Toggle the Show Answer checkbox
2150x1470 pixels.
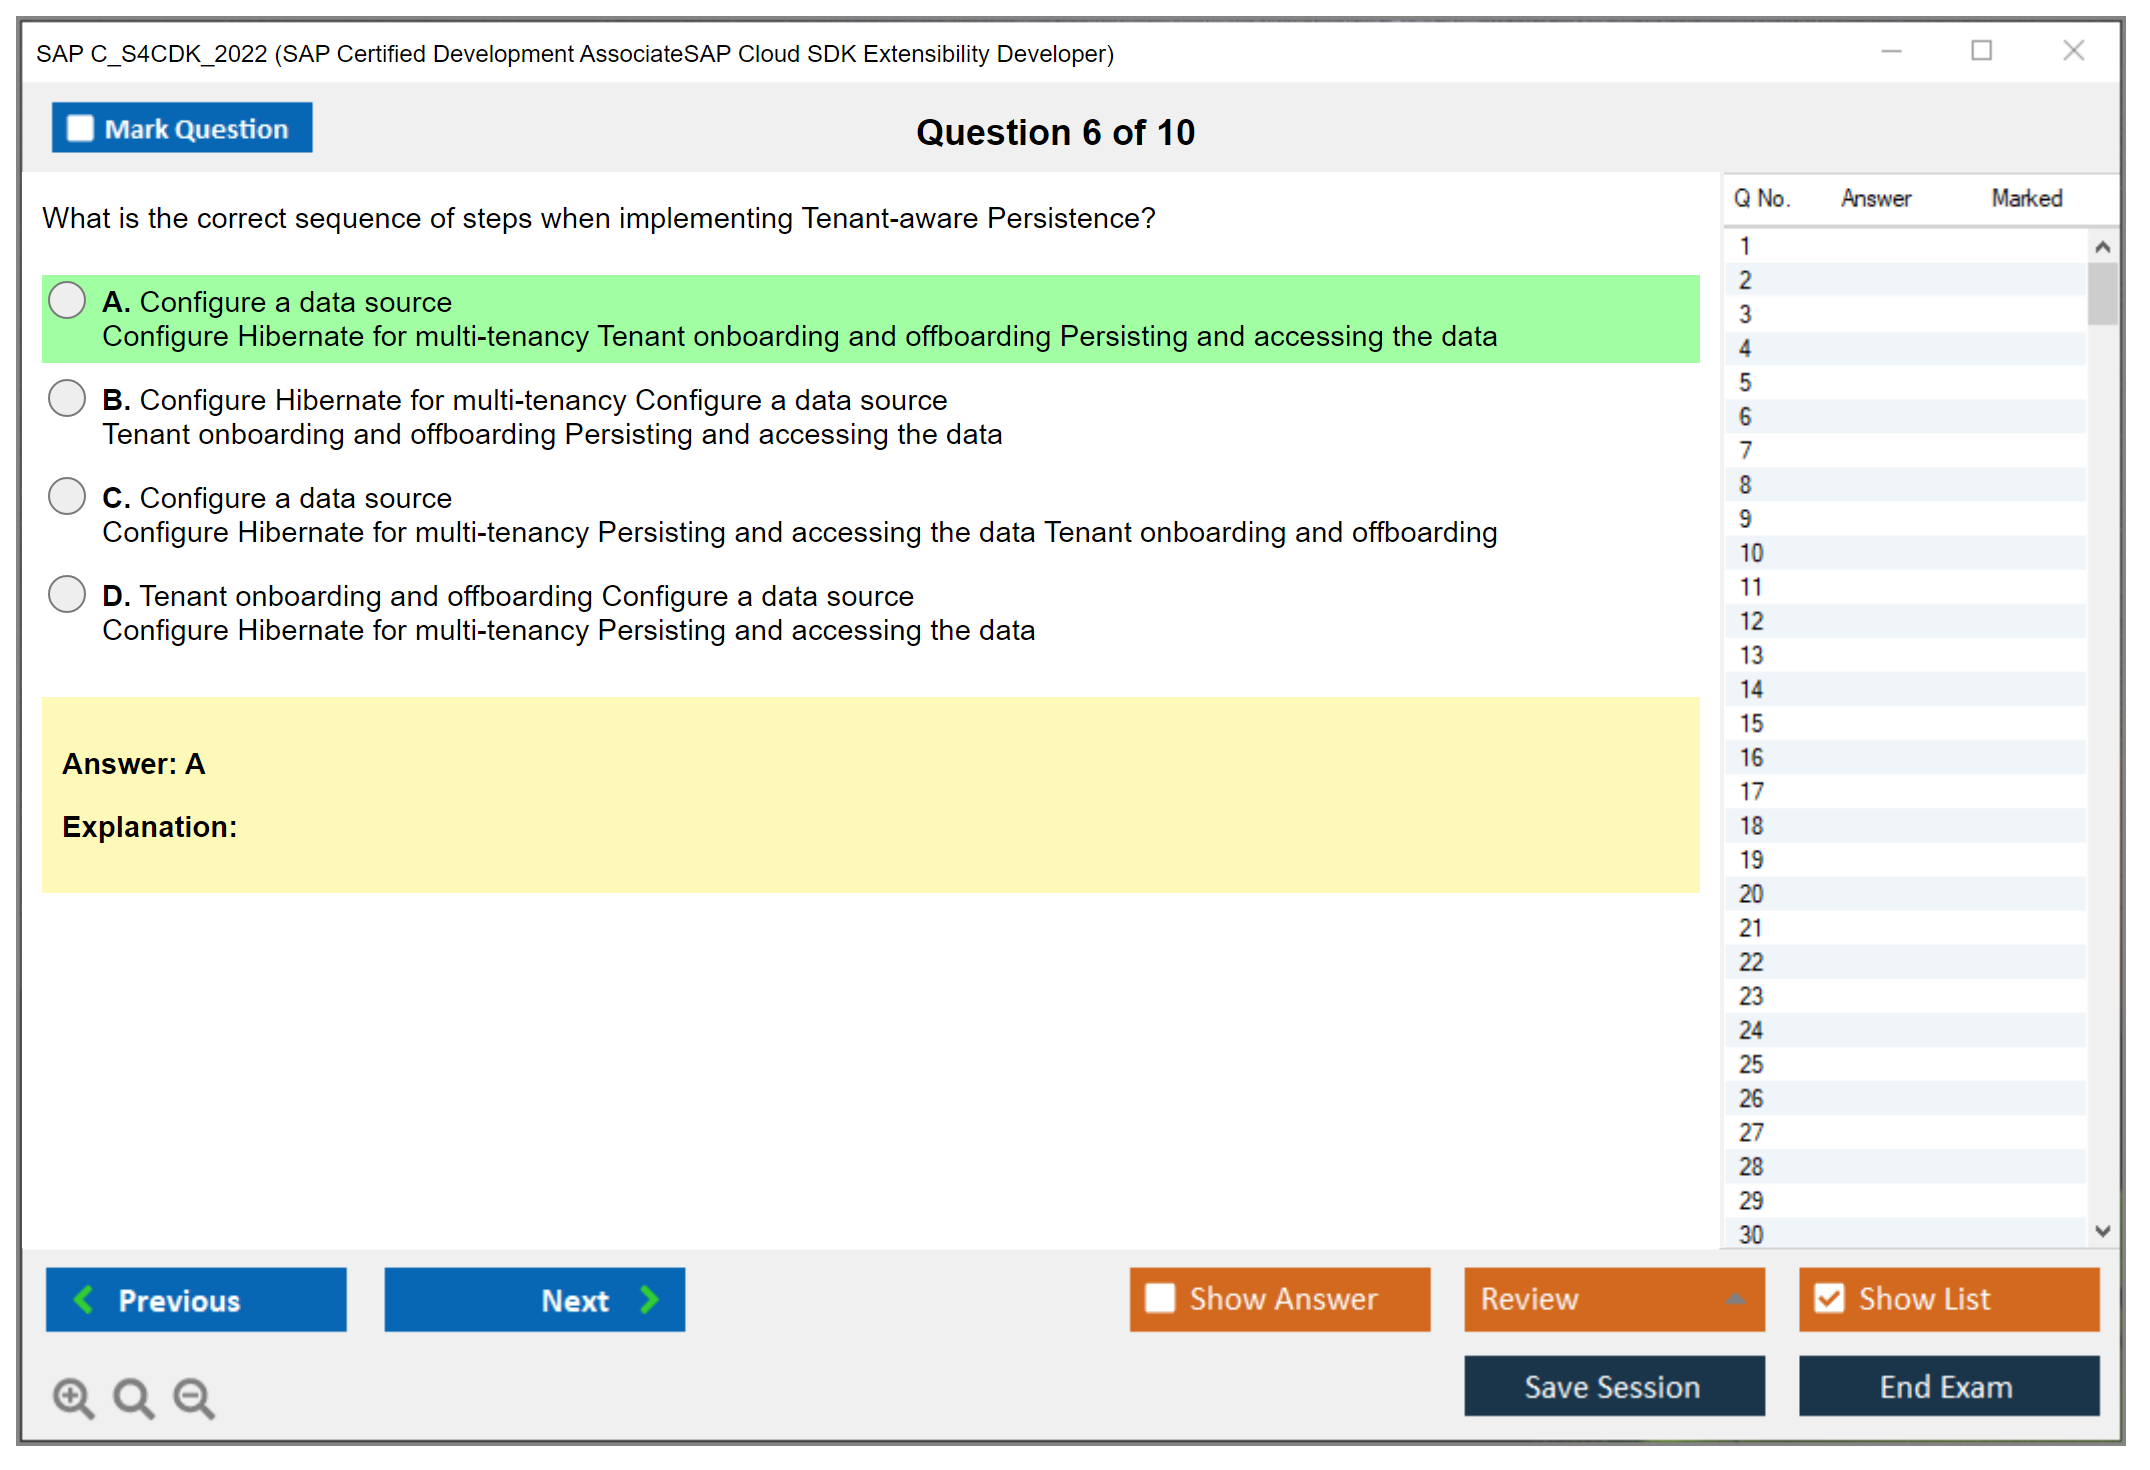tap(1160, 1298)
